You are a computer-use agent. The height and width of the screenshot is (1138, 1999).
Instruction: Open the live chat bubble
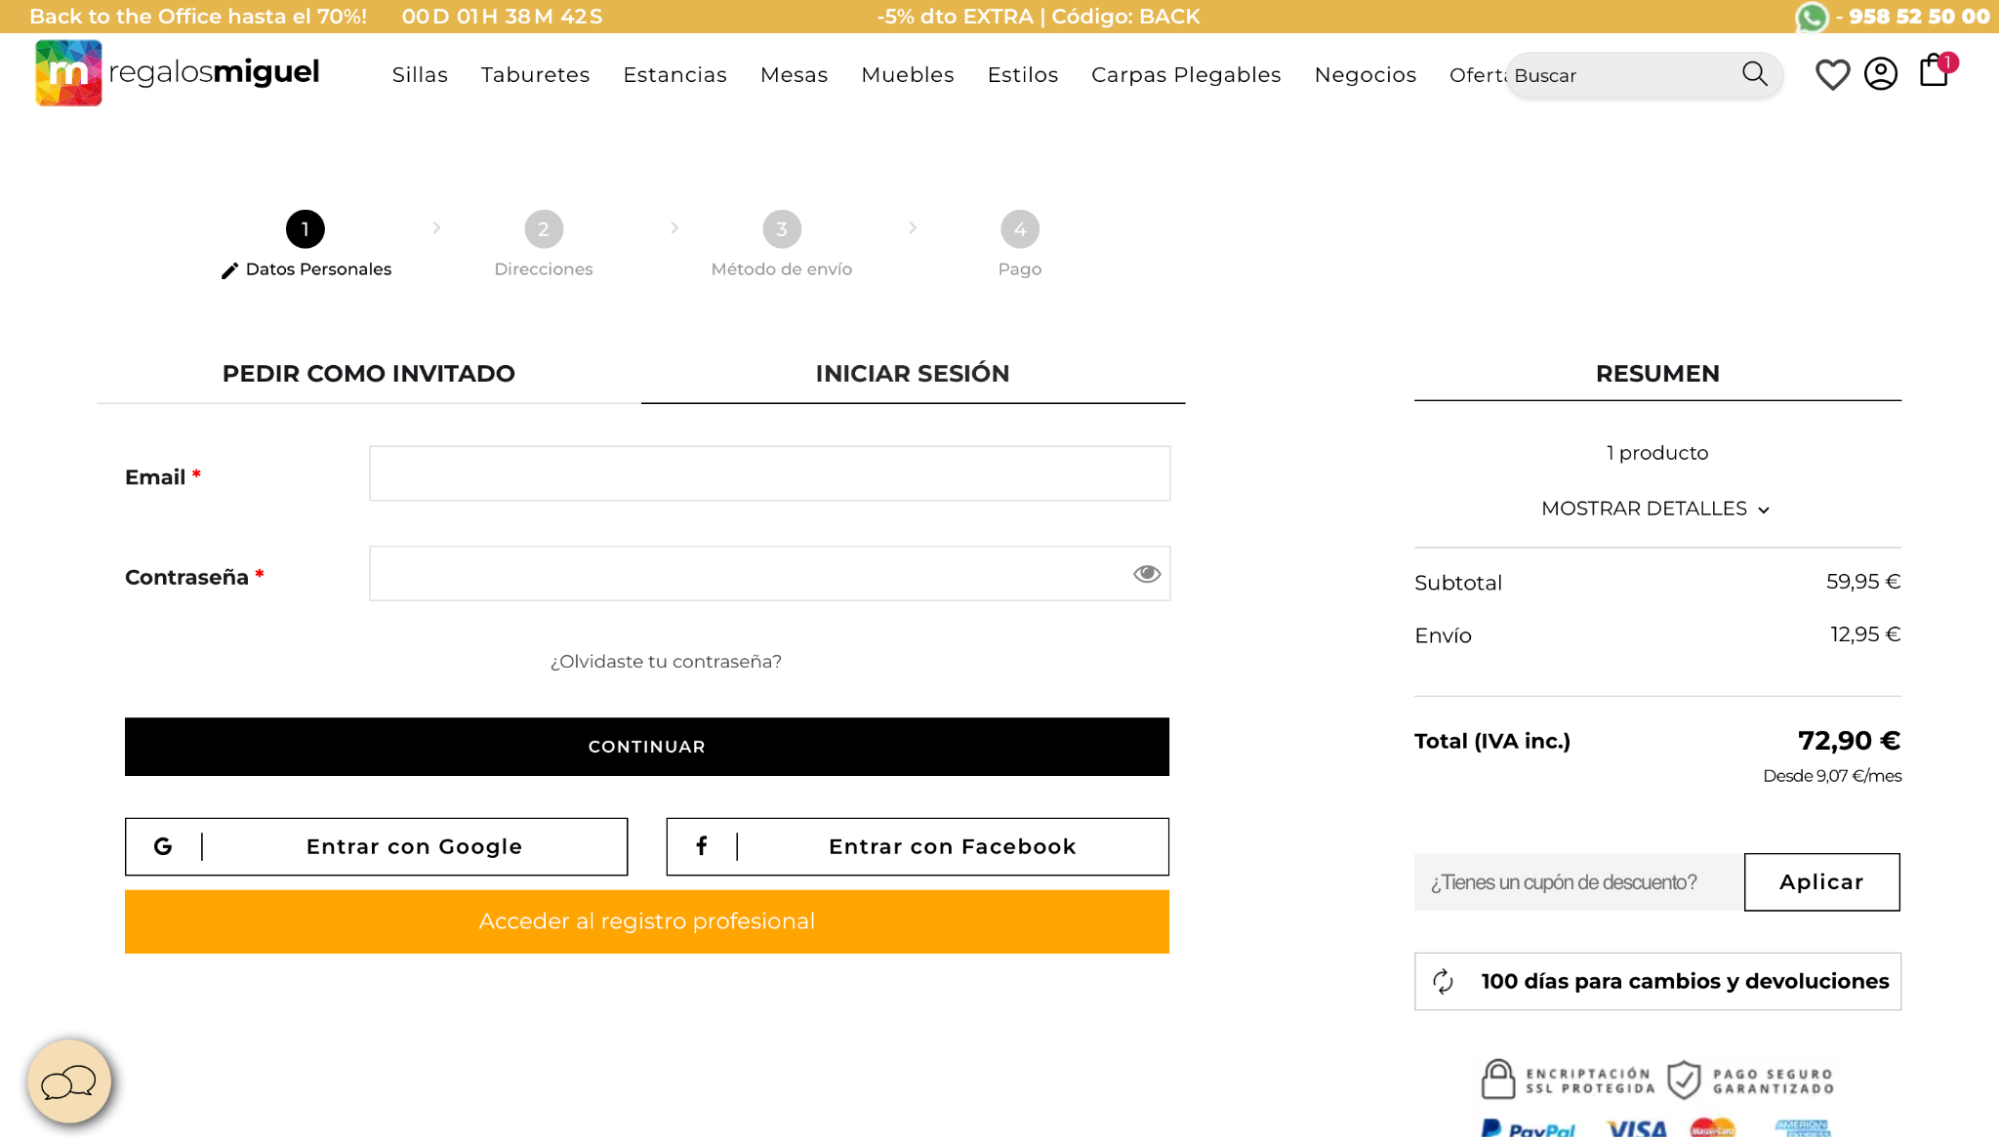point(69,1081)
